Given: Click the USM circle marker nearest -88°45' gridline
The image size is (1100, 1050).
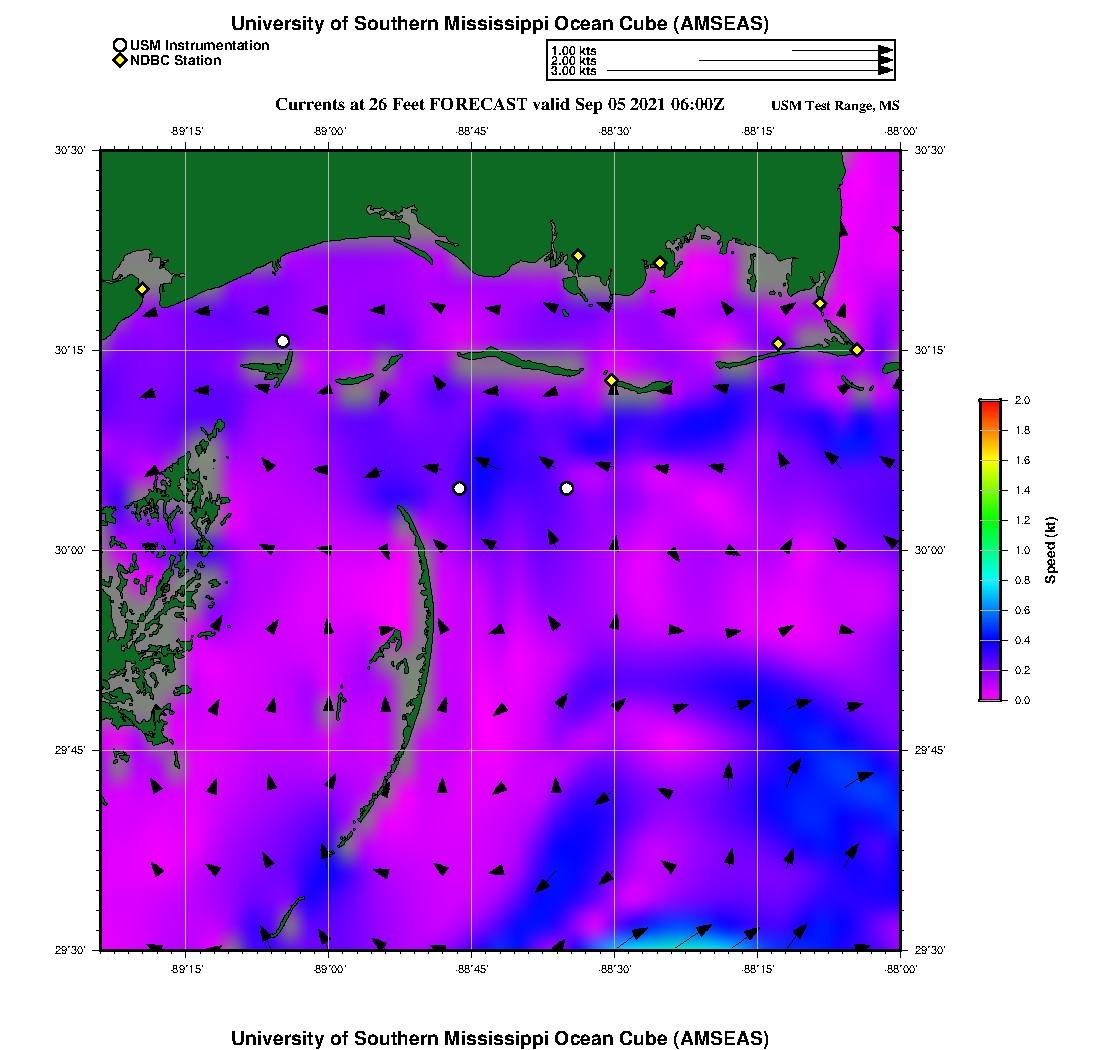Looking at the screenshot, I should tap(459, 488).
